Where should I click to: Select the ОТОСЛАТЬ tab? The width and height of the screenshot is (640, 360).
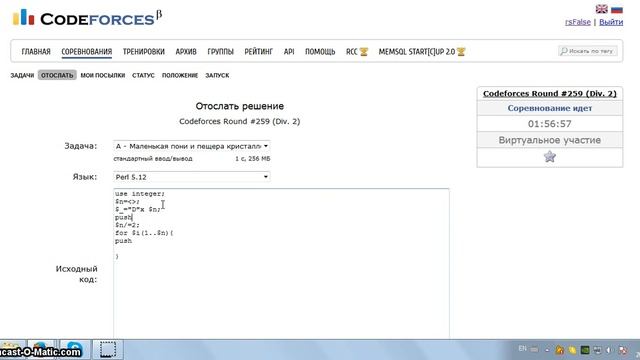[57, 75]
